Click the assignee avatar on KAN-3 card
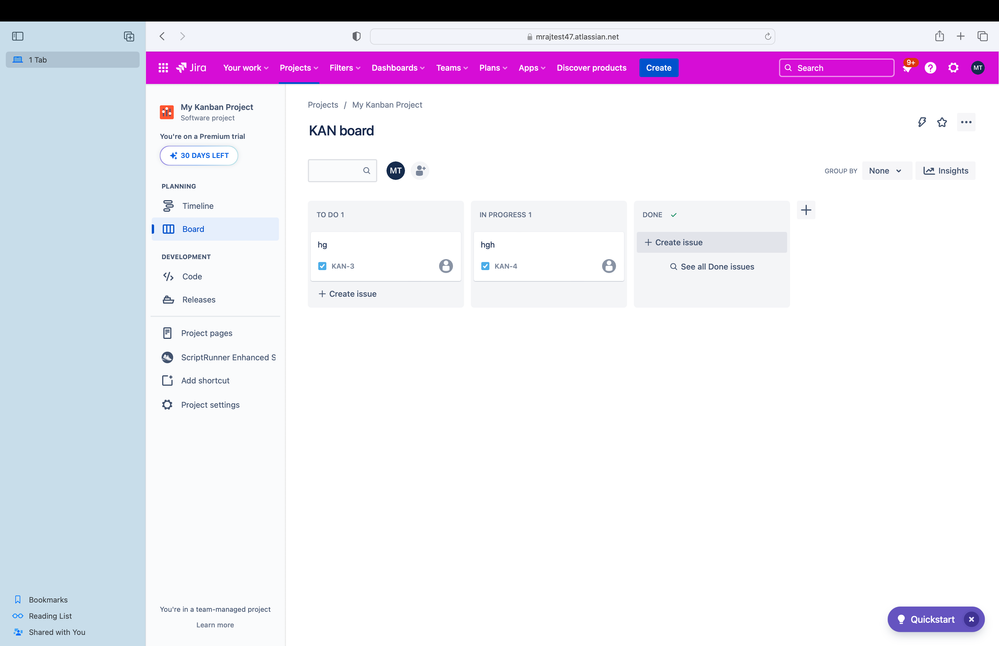999x646 pixels. [446, 266]
